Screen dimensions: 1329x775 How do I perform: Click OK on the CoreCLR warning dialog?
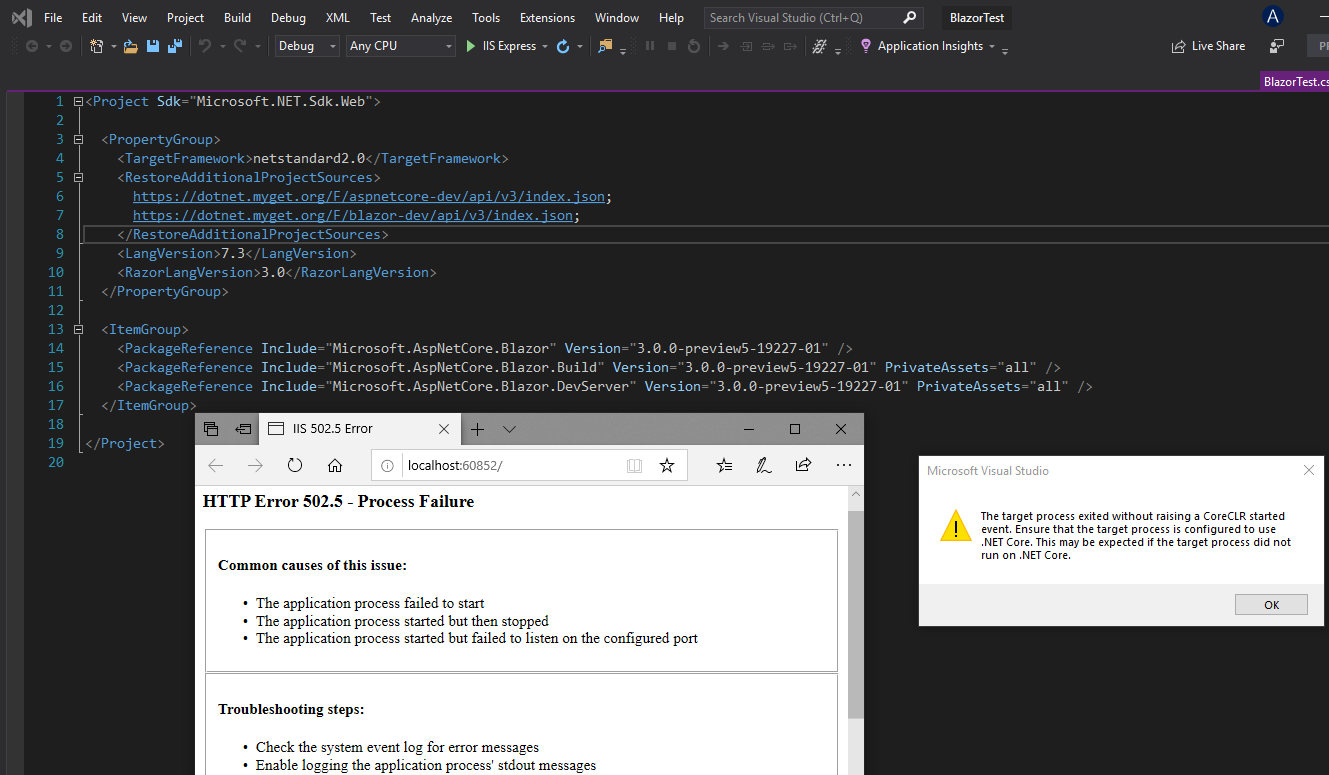point(1270,604)
